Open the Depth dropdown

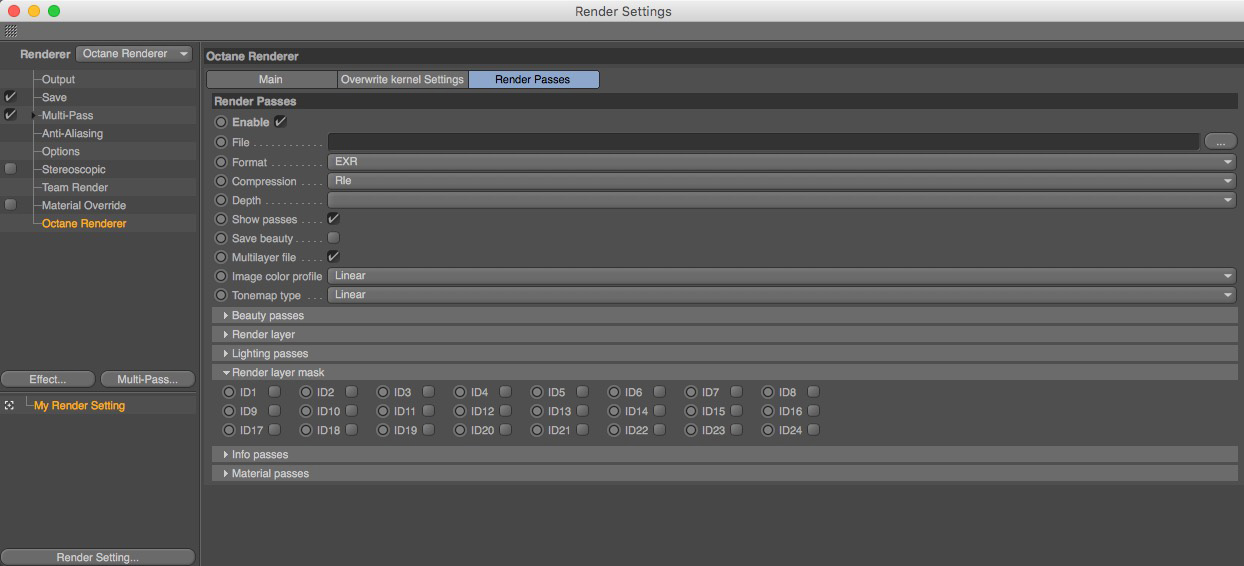[x=782, y=200]
